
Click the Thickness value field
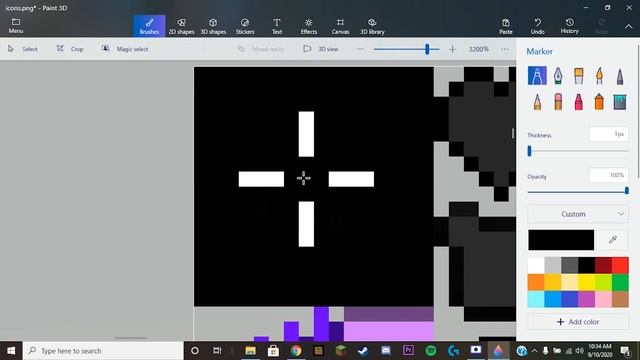pyautogui.click(x=609, y=134)
